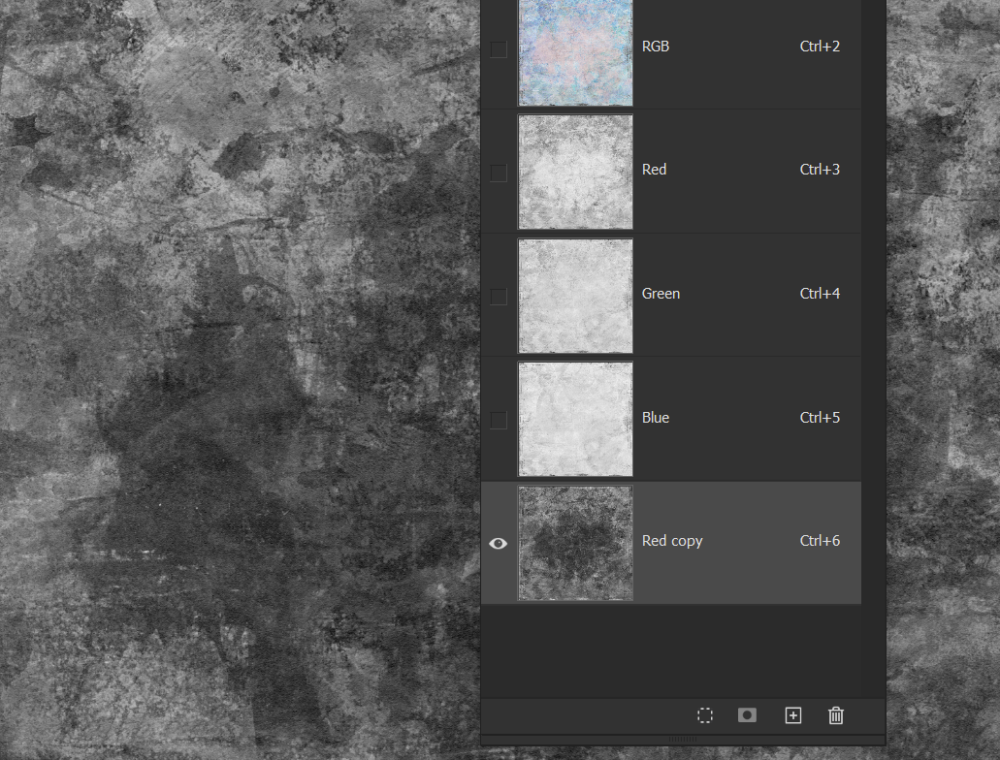The height and width of the screenshot is (760, 1000).
Task: Toggle visibility of Red channel
Action: click(x=498, y=173)
